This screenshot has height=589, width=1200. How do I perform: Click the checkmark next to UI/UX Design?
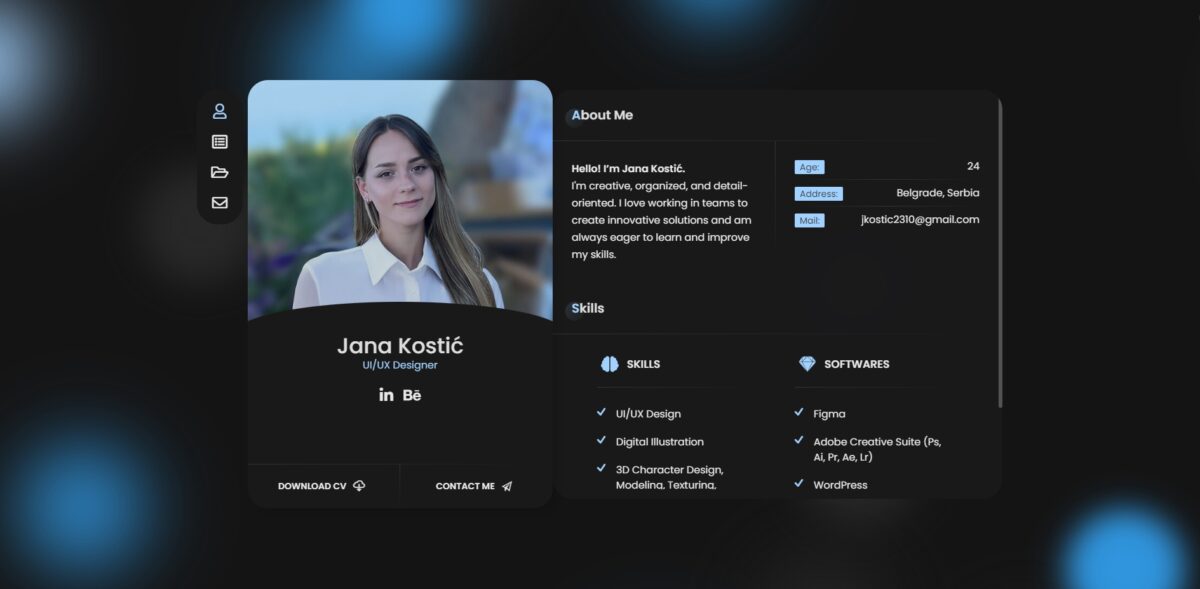pos(601,412)
